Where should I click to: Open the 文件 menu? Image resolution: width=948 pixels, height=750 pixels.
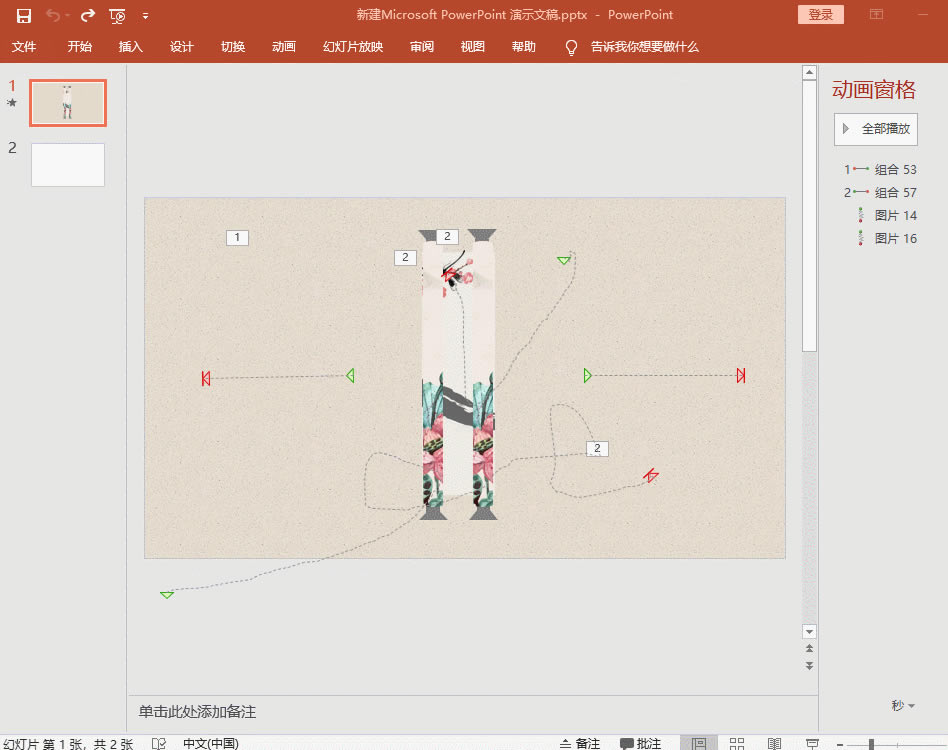coord(24,47)
